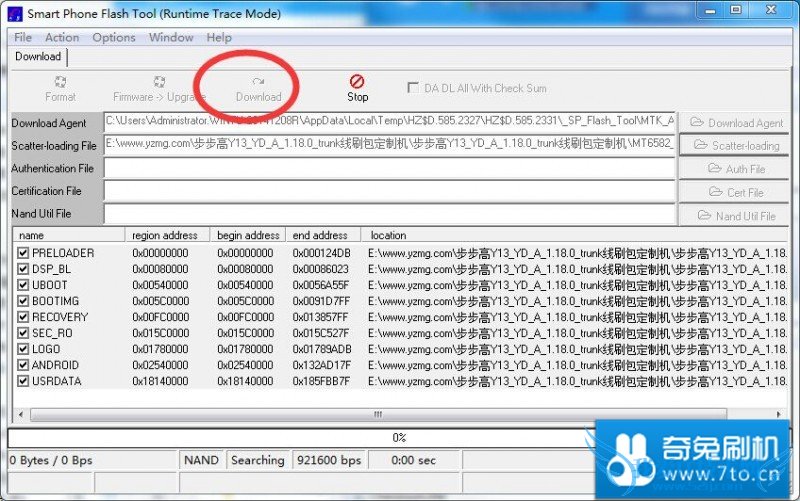The width and height of the screenshot is (800, 501).
Task: Uncheck the UBOOT partition checkbox
Action: click(23, 285)
